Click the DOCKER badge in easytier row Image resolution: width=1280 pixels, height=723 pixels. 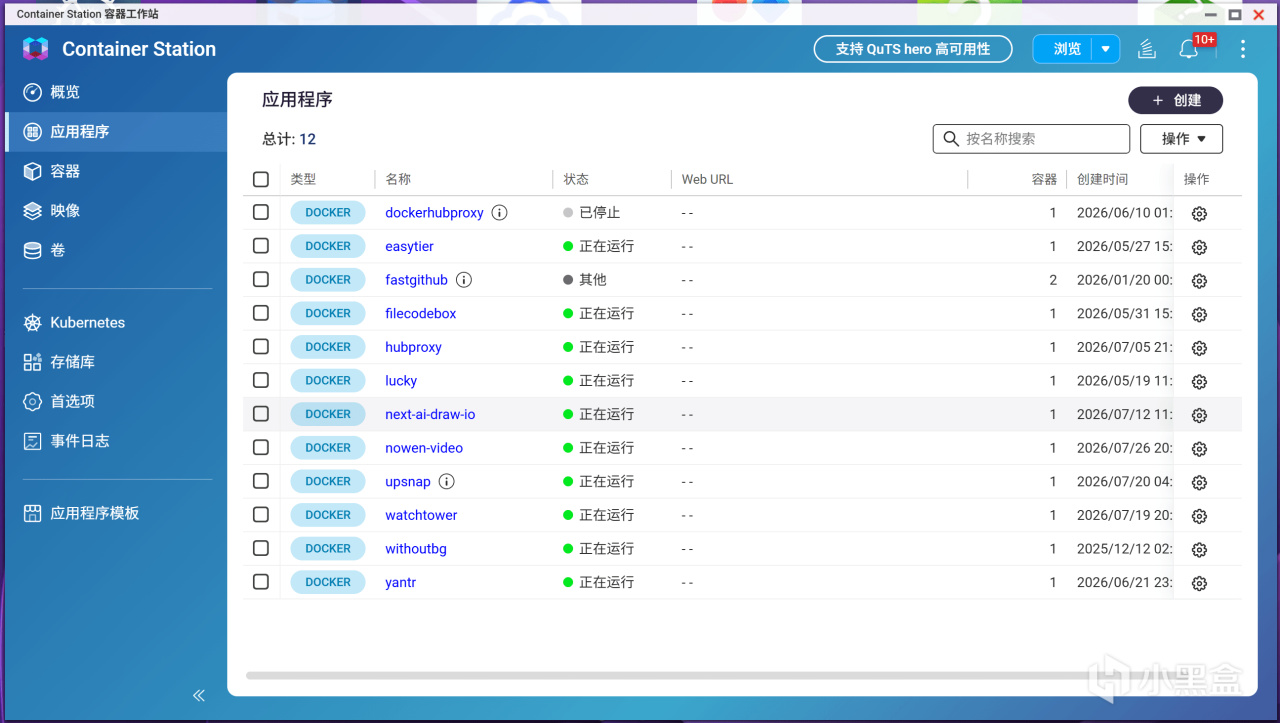pos(328,246)
